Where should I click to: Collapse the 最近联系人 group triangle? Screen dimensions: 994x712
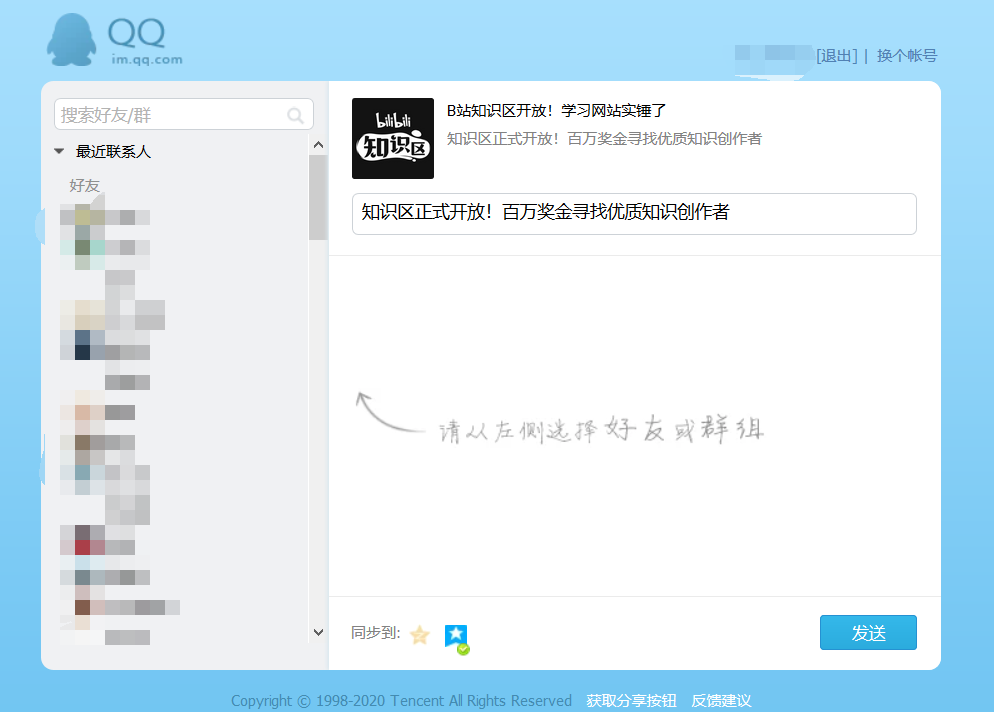[59, 152]
